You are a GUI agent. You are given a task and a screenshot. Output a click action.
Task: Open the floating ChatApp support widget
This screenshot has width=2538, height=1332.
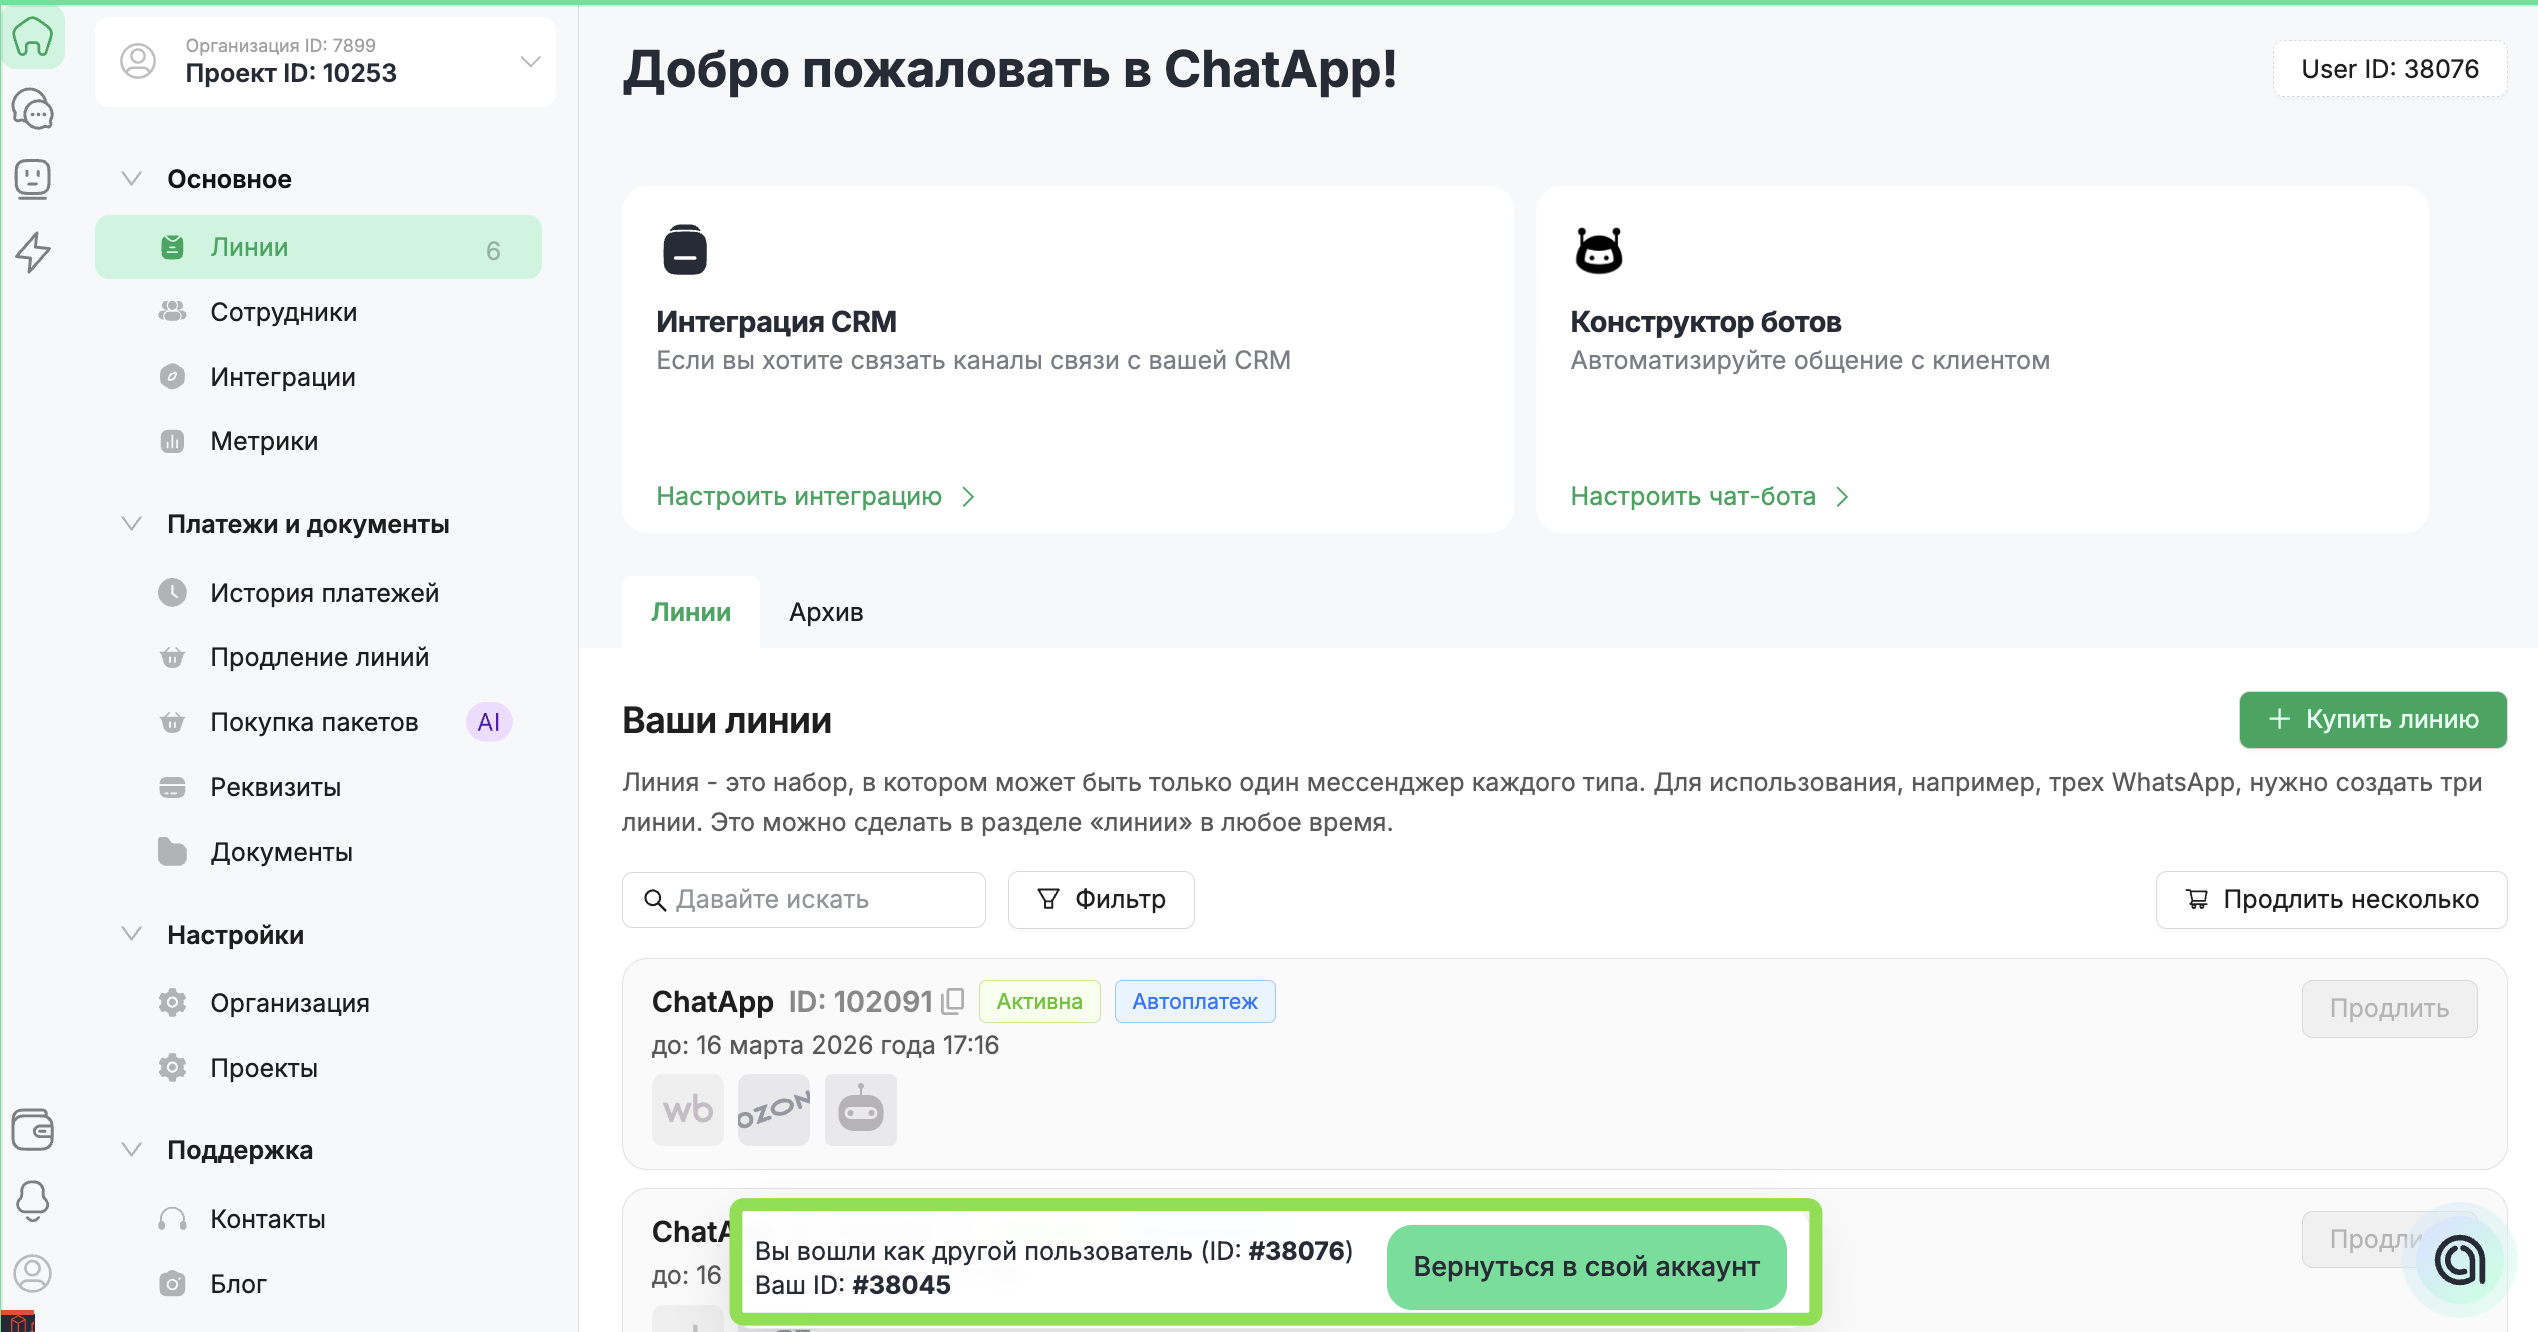2459,1260
